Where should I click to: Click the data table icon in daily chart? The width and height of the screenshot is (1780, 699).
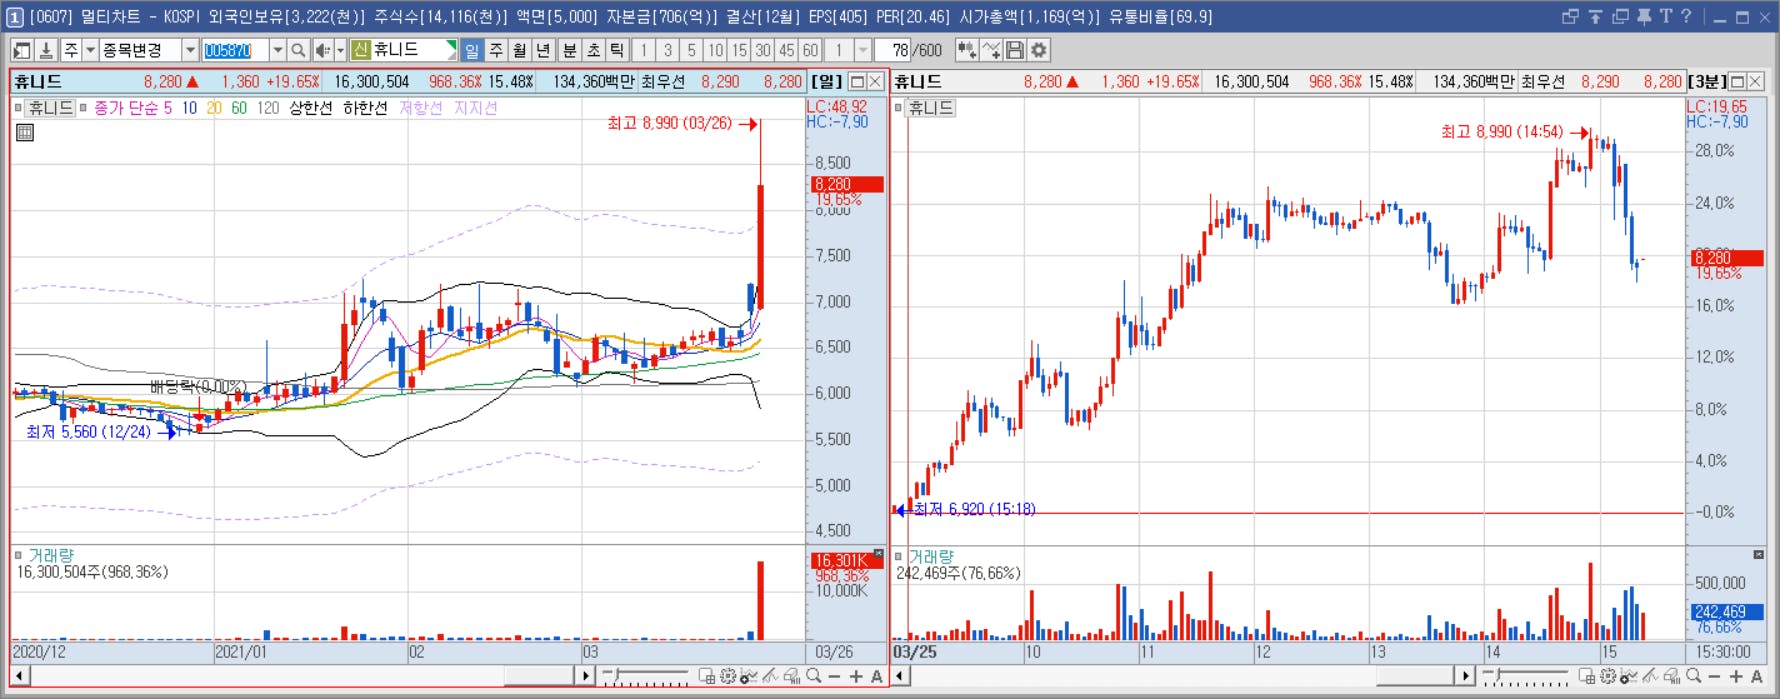25,132
